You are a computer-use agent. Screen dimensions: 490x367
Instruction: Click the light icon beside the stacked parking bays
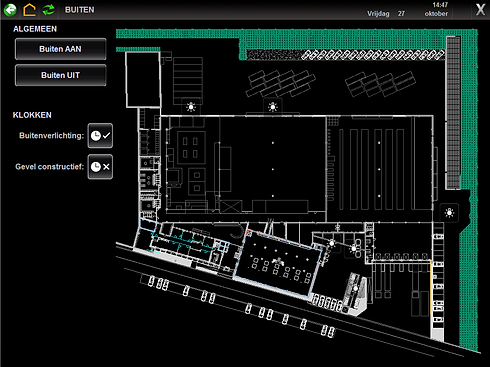[191, 107]
